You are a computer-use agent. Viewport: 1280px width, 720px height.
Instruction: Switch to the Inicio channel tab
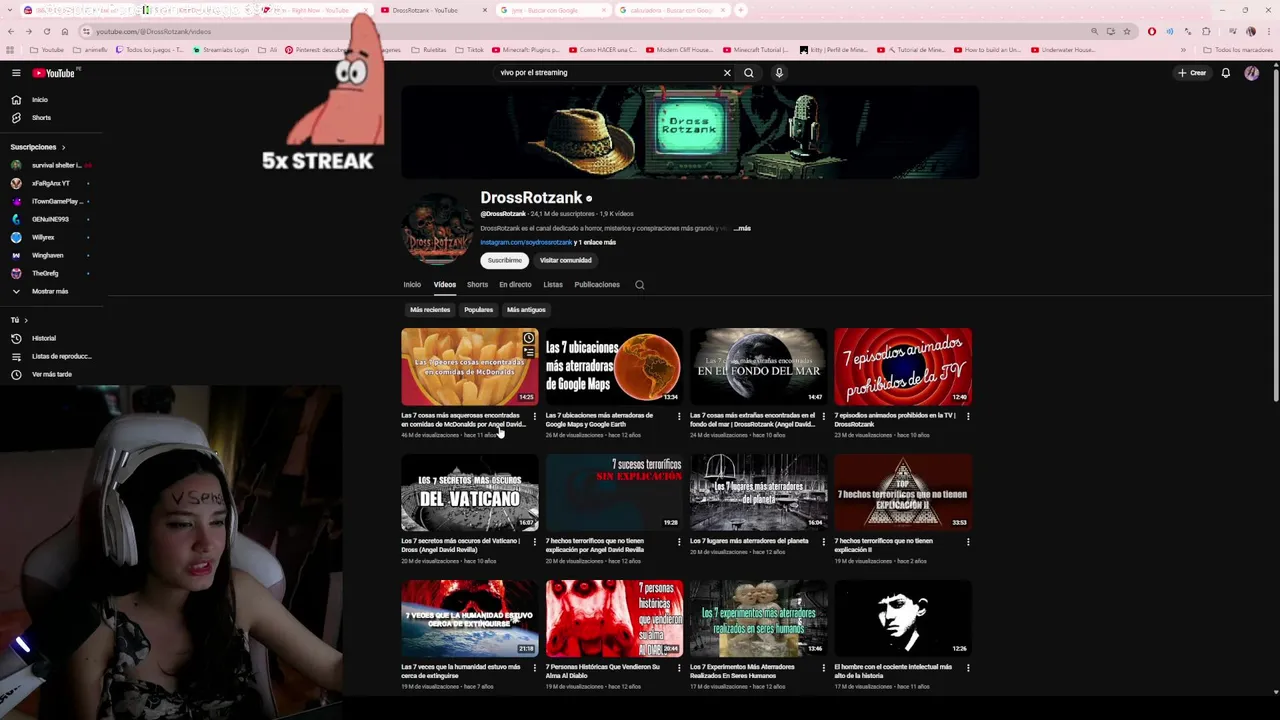(x=412, y=285)
